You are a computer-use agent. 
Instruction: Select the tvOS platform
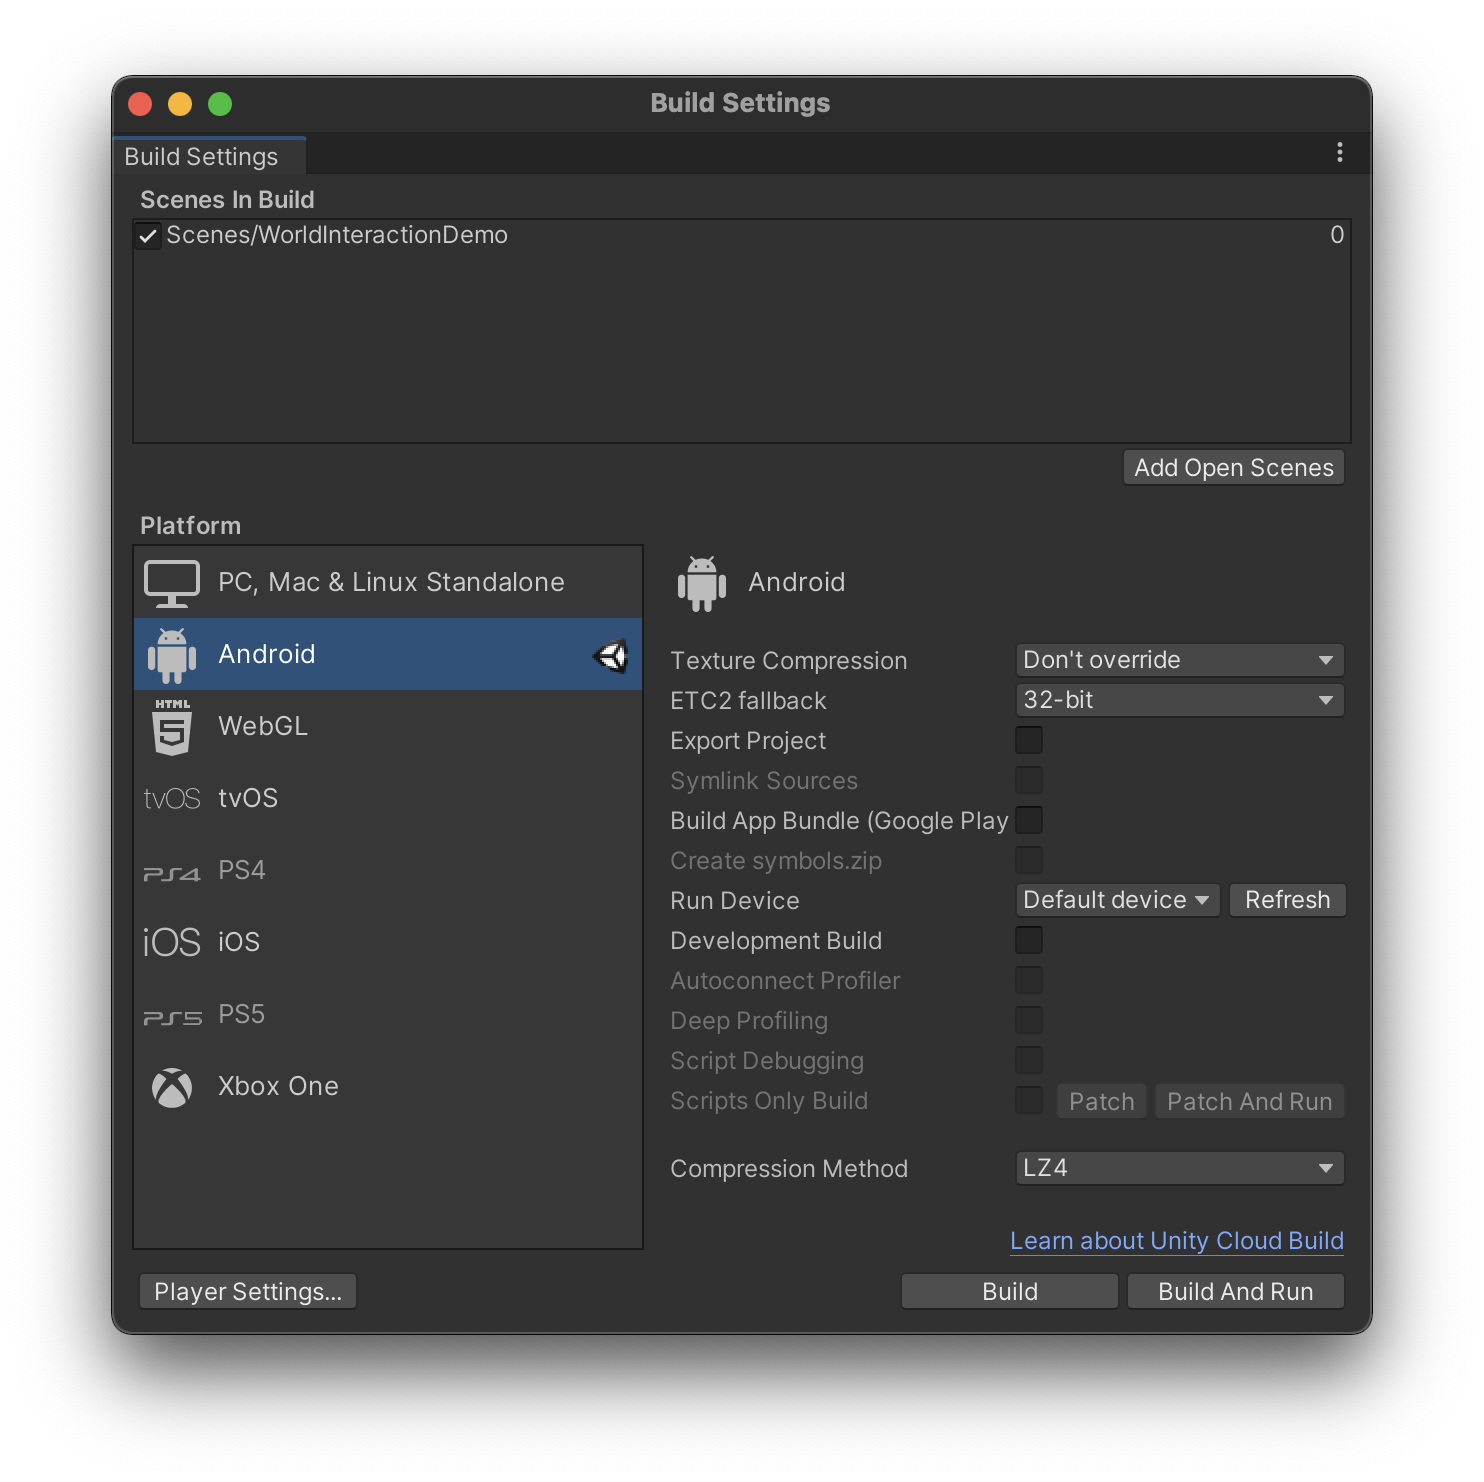coord(388,798)
